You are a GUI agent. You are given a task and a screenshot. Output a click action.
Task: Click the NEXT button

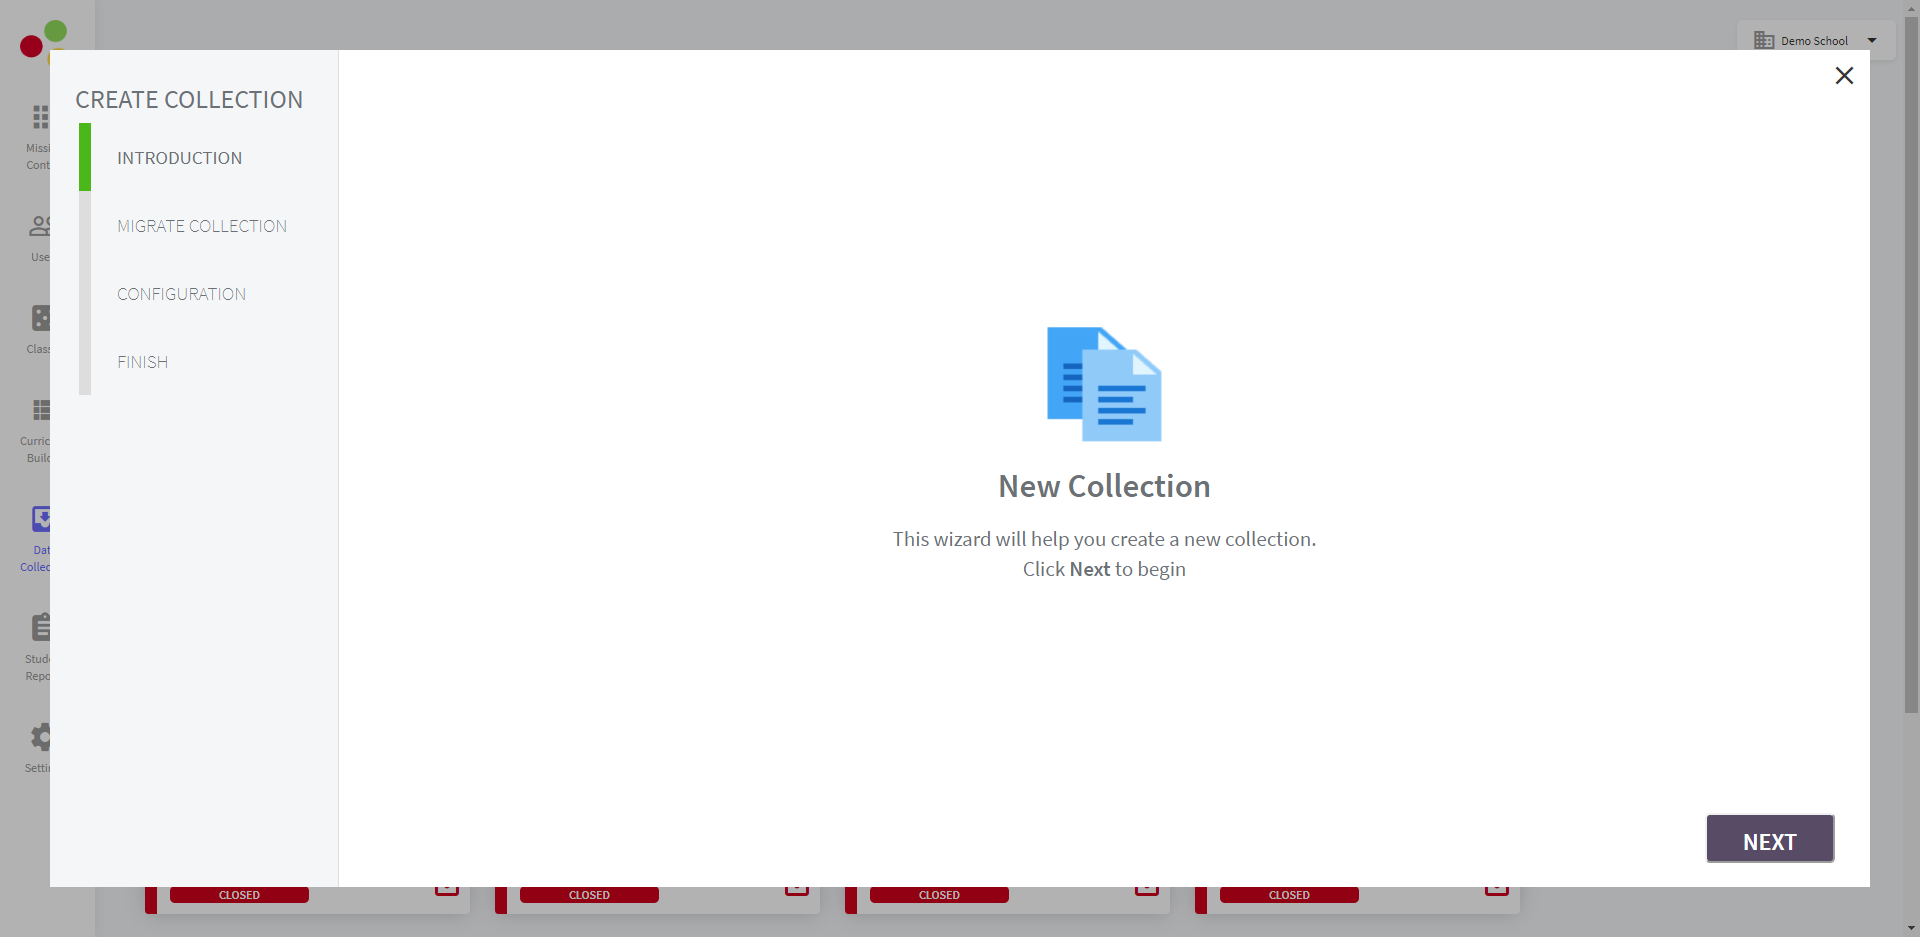(x=1769, y=840)
